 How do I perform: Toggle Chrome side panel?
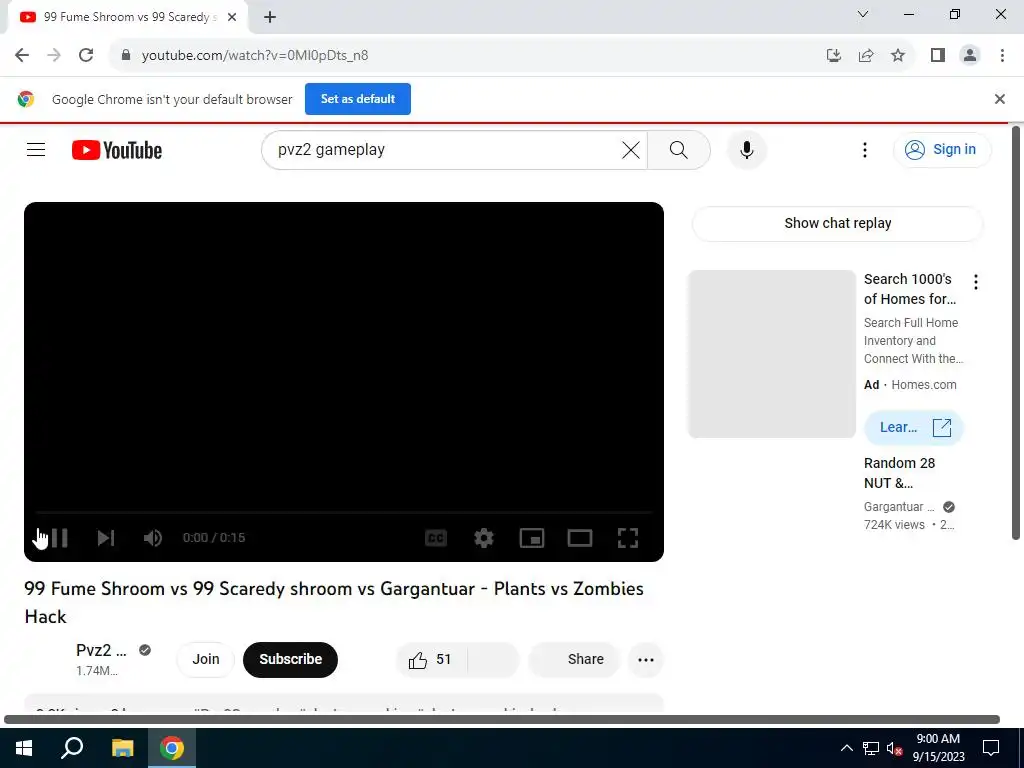click(x=938, y=56)
